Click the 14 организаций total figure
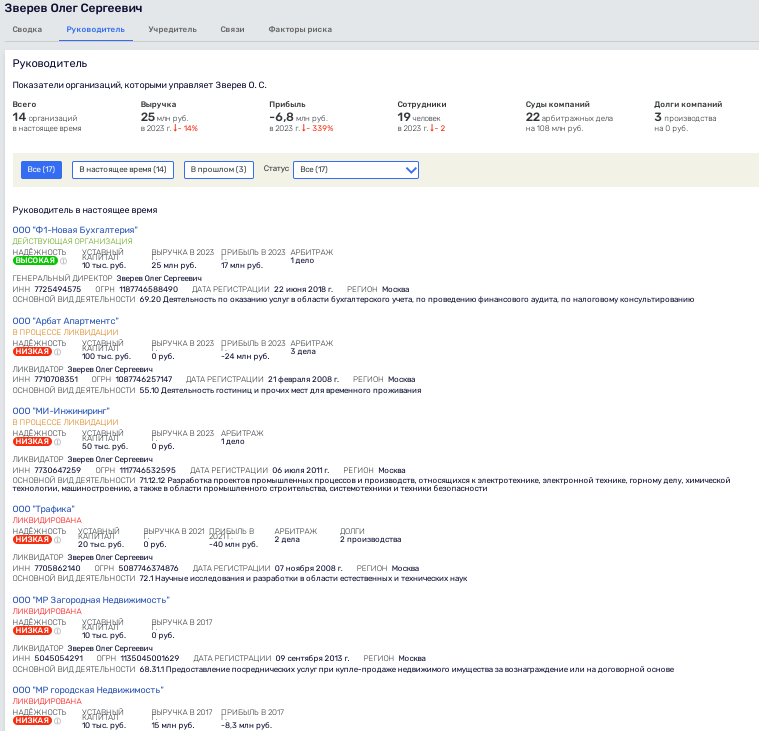Image resolution: width=759 pixels, height=731 pixels. (45, 118)
